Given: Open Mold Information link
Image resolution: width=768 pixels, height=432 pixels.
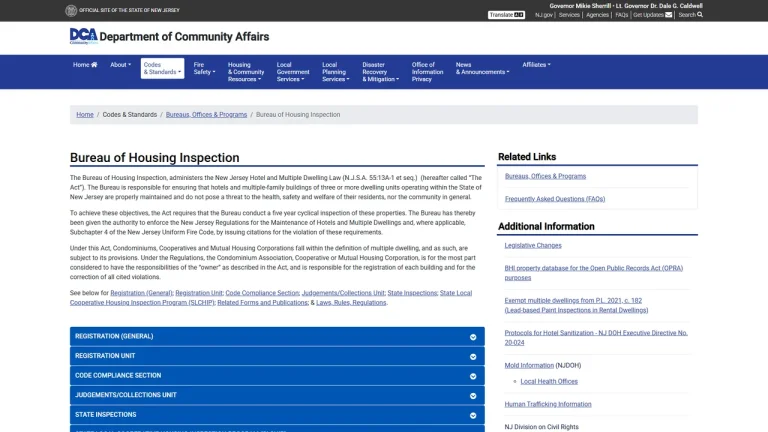Looking at the screenshot, I should (529, 365).
